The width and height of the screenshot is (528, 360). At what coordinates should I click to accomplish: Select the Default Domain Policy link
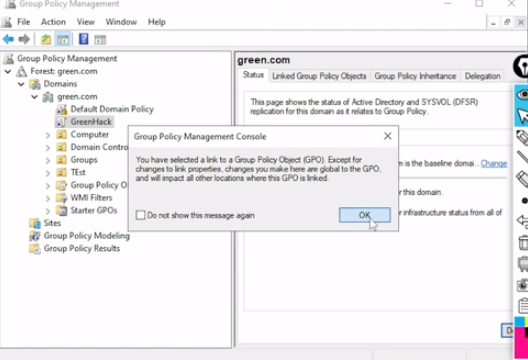click(x=112, y=109)
